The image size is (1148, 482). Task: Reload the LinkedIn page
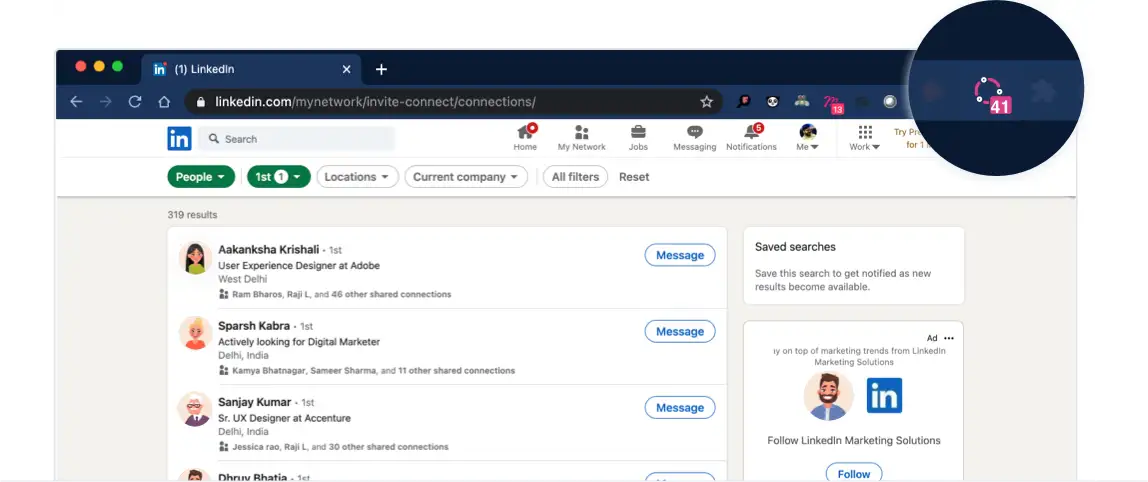tap(135, 102)
